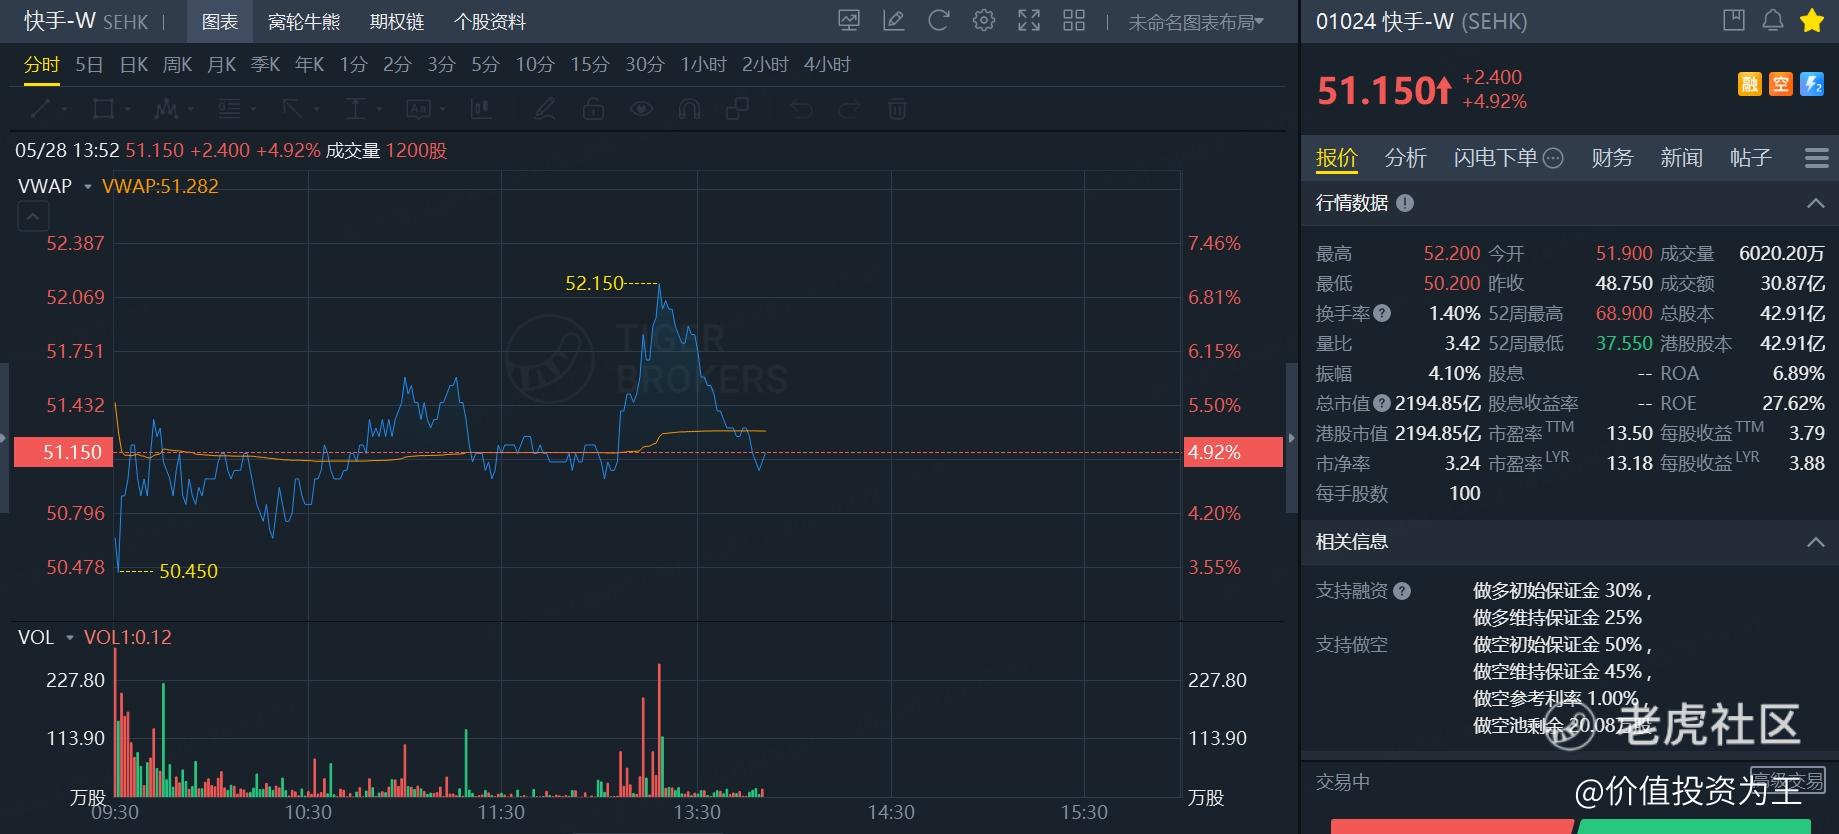Switch to the 窝轮牛熊 tab
This screenshot has width=1839, height=834.
pyautogui.click(x=304, y=22)
